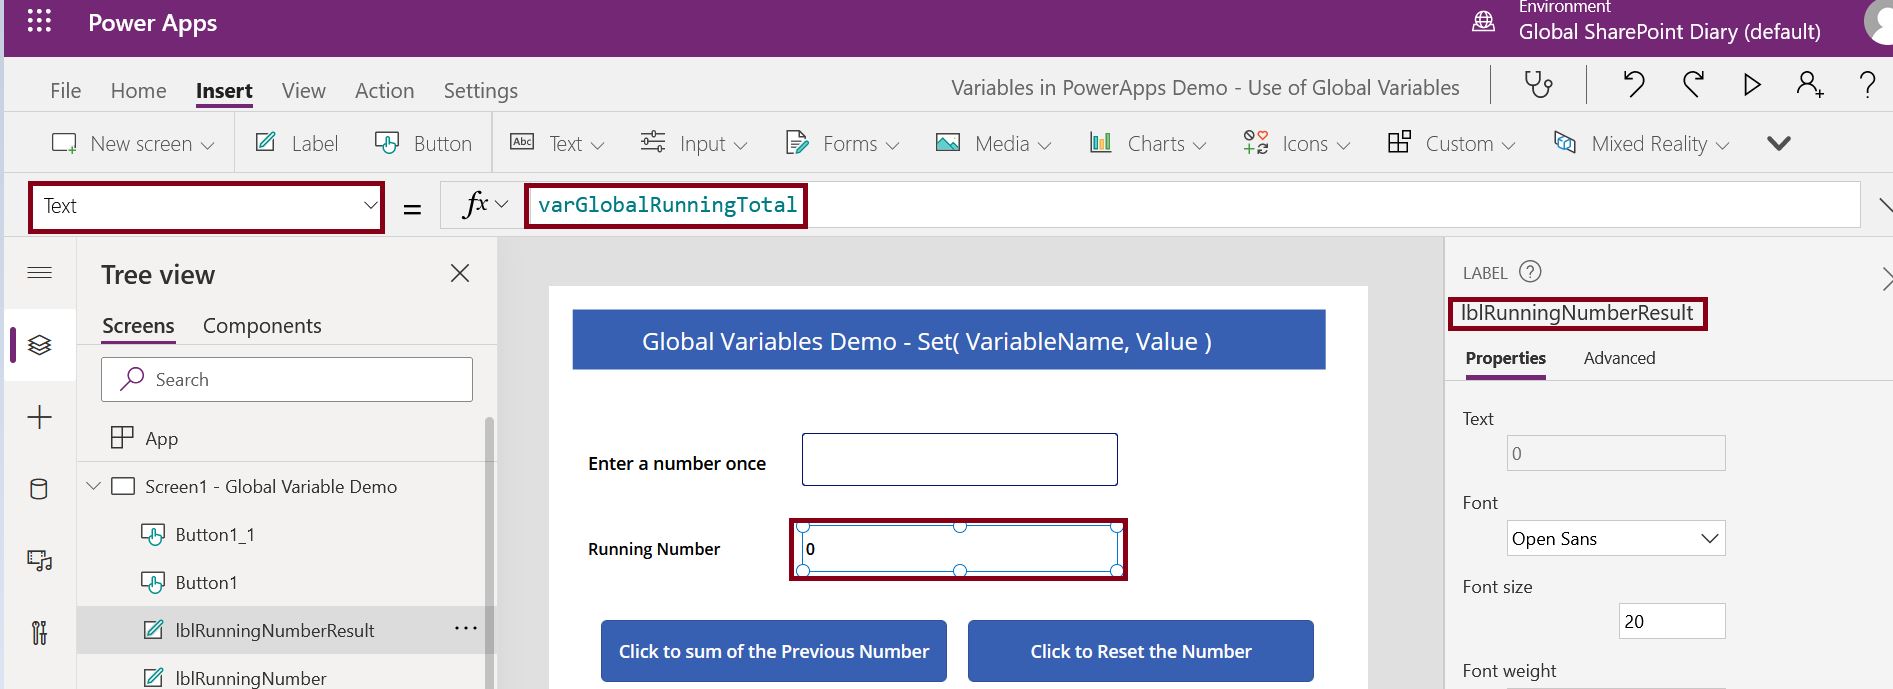The height and width of the screenshot is (689, 1893).
Task: Open the File menu
Action: click(66, 90)
